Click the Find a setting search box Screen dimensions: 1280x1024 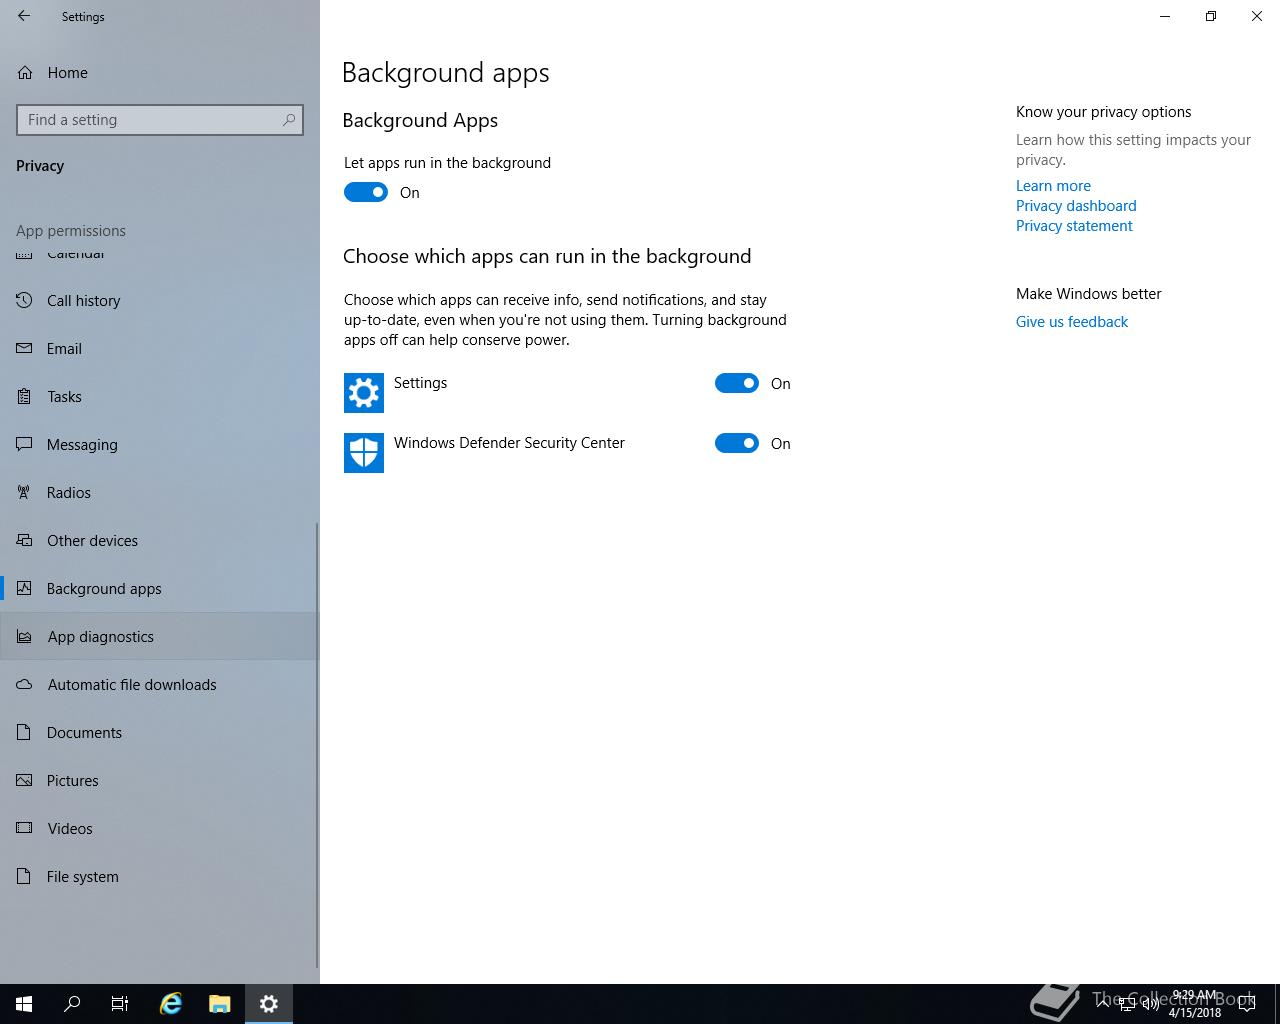160,120
